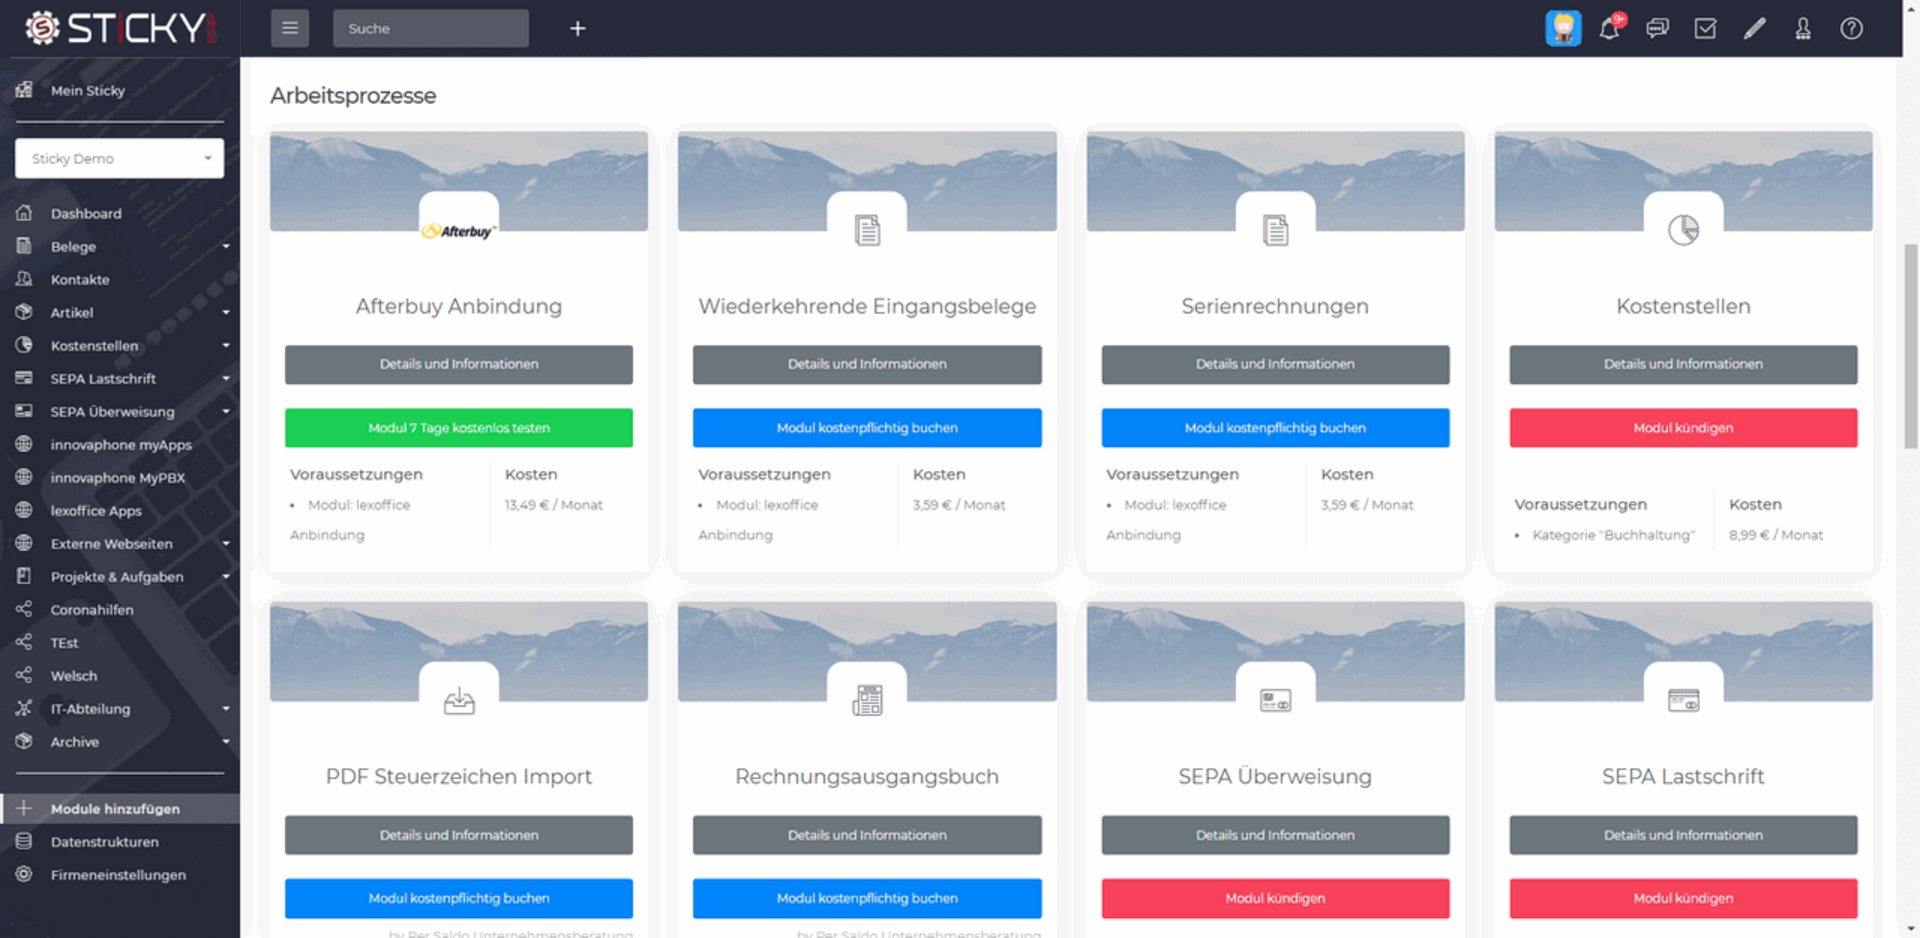
Task: Expand the IT-Abteilung sidebar submenu
Action: (225, 709)
